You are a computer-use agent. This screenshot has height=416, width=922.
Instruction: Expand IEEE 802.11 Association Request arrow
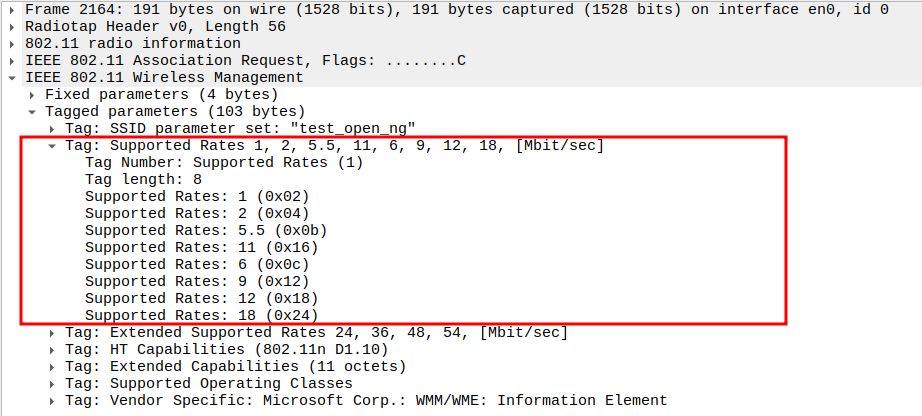coord(12,61)
